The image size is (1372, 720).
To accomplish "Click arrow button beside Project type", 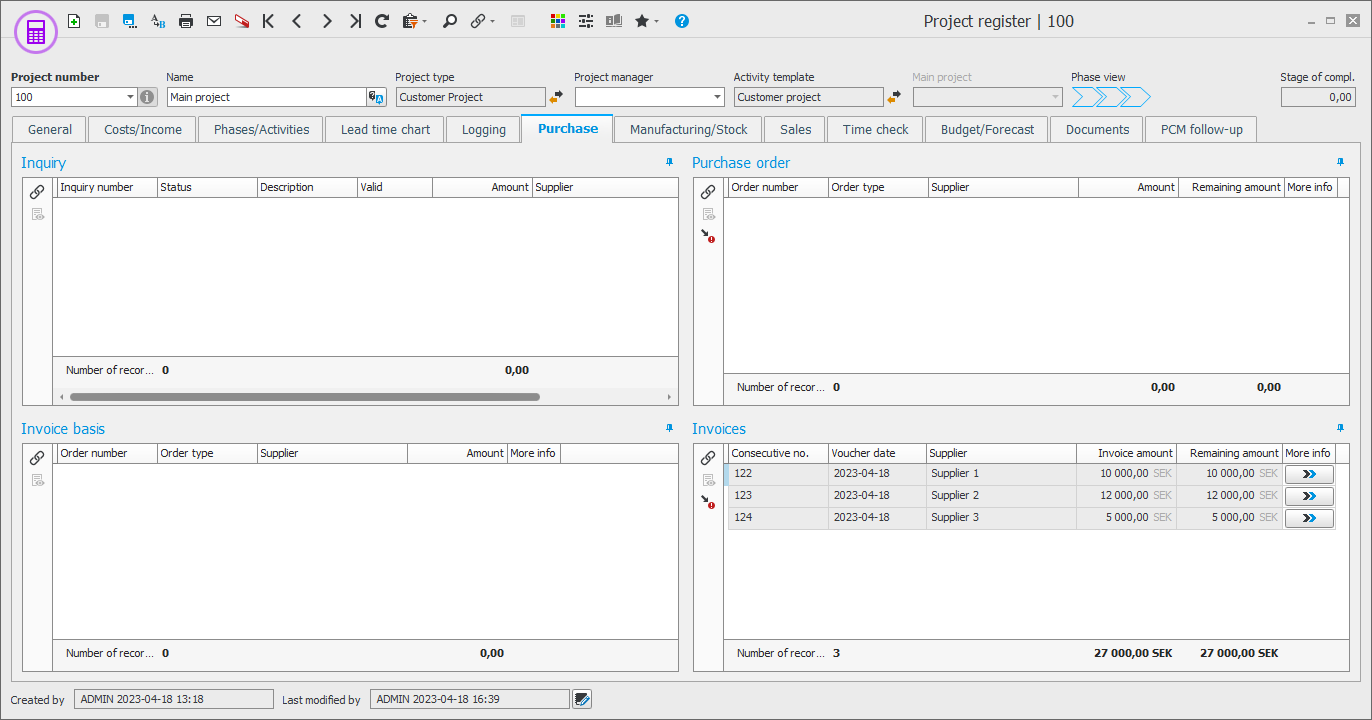I will [556, 97].
